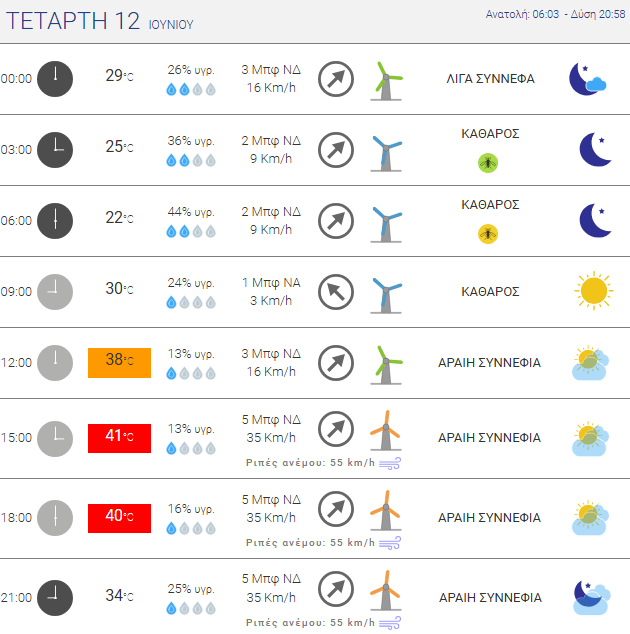
Task: Click the orange 38°C temperature box
Action: [x=119, y=363]
